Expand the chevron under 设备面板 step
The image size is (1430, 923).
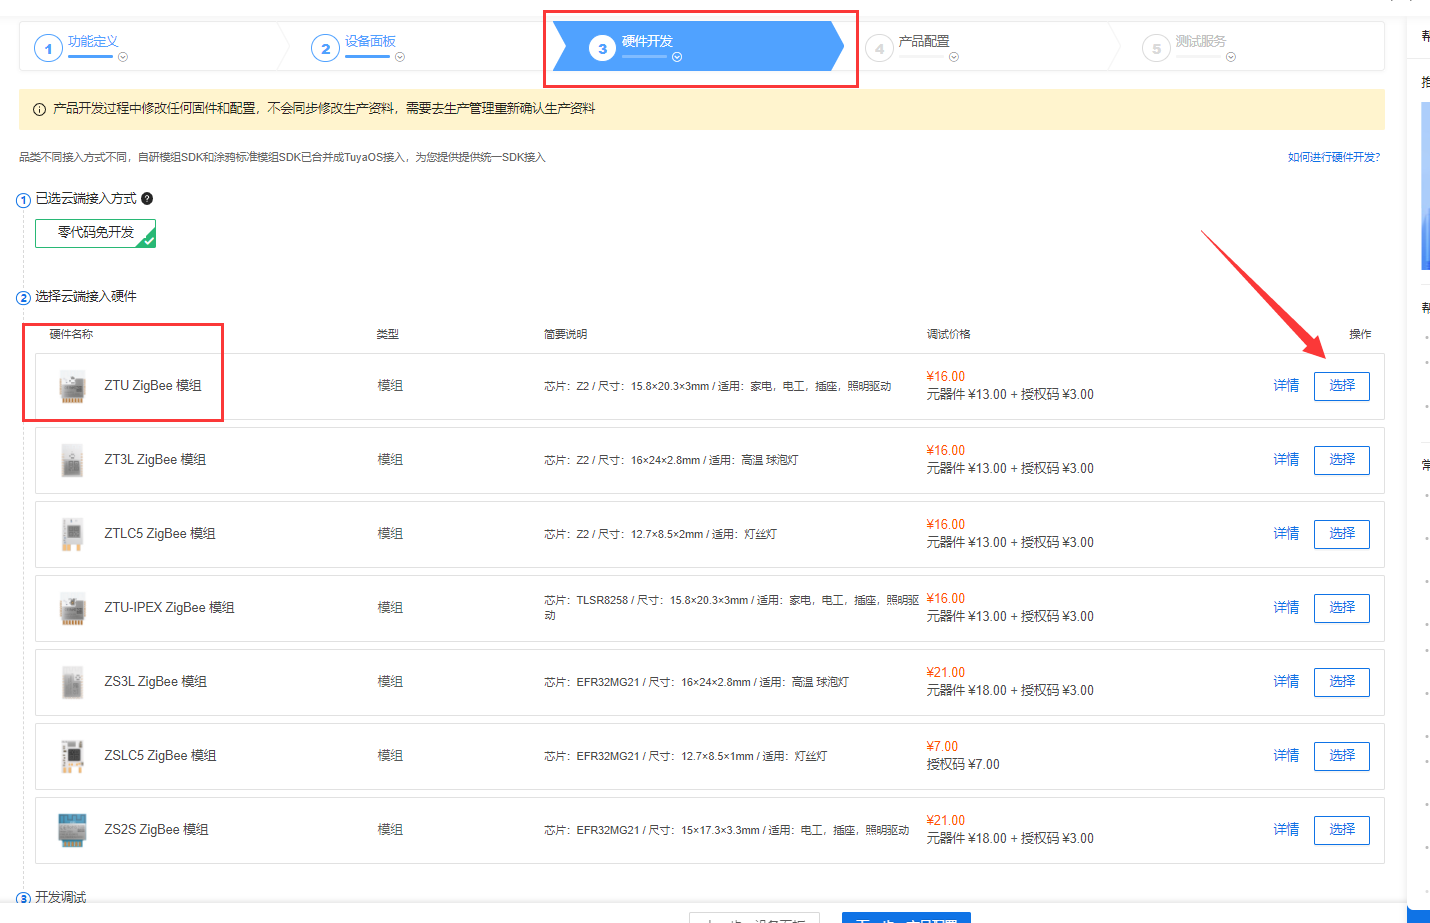[x=400, y=58]
